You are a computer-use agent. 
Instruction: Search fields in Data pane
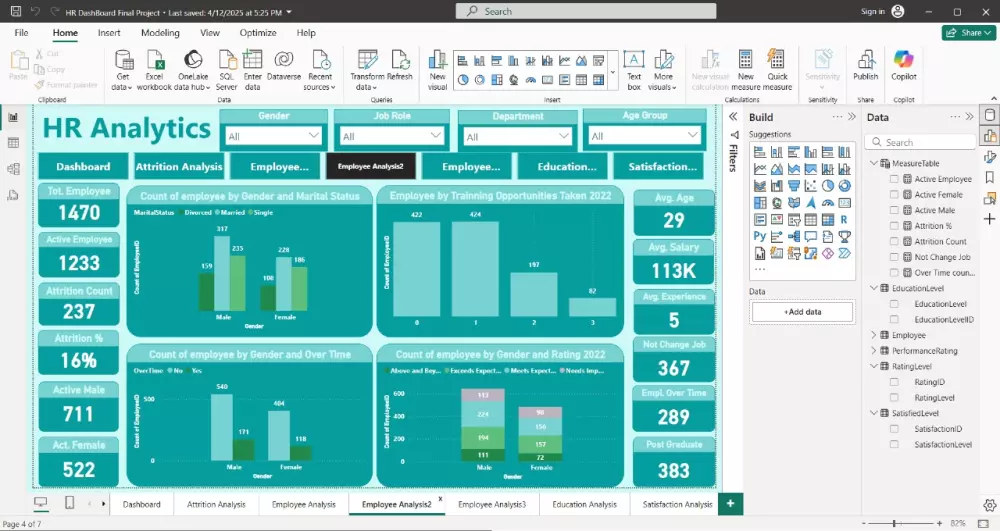point(920,142)
